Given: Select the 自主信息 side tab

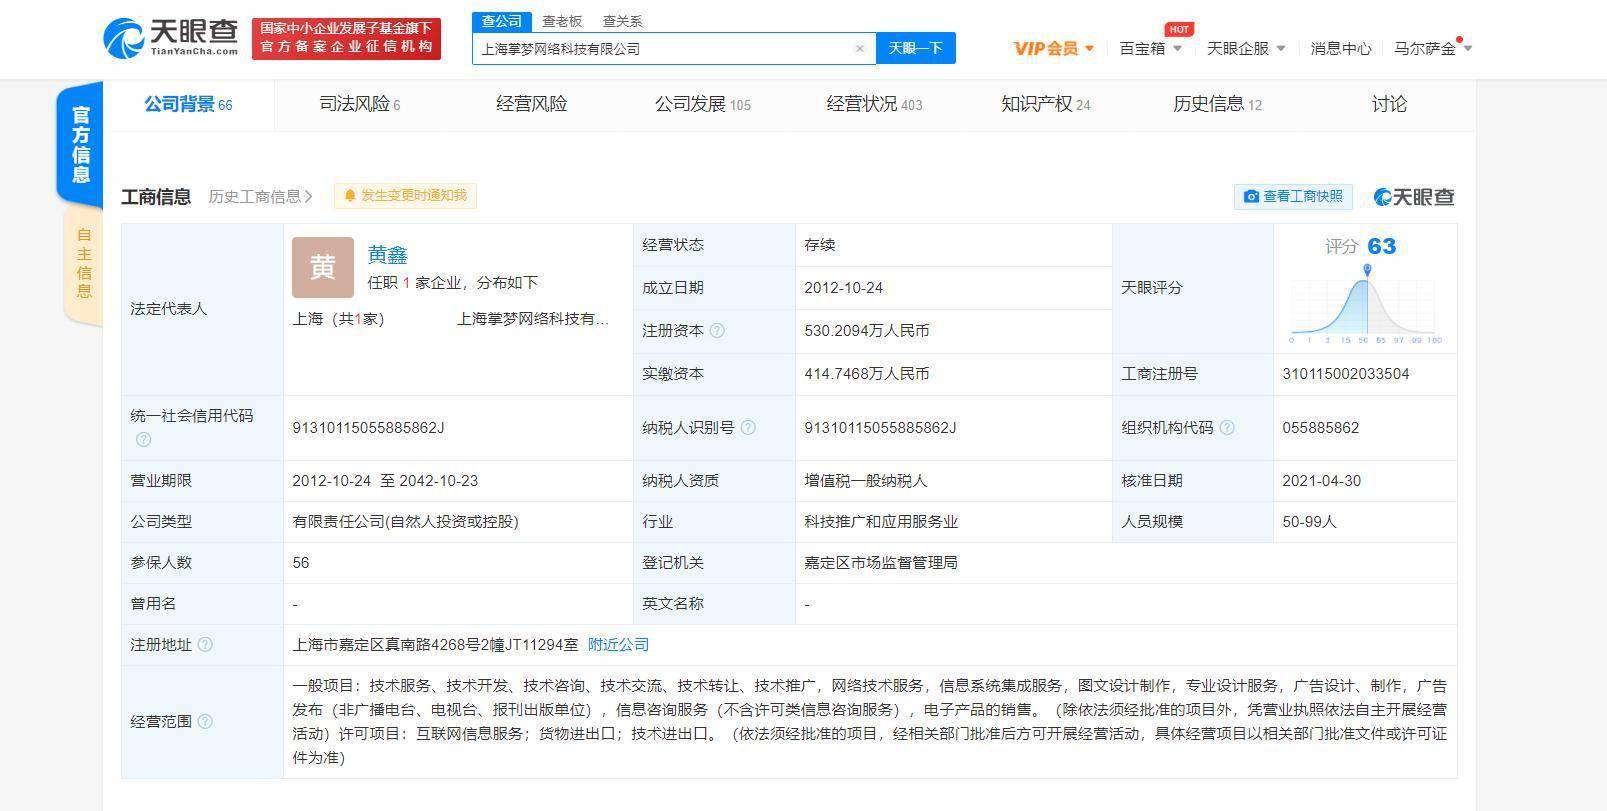Looking at the screenshot, I should 84,264.
